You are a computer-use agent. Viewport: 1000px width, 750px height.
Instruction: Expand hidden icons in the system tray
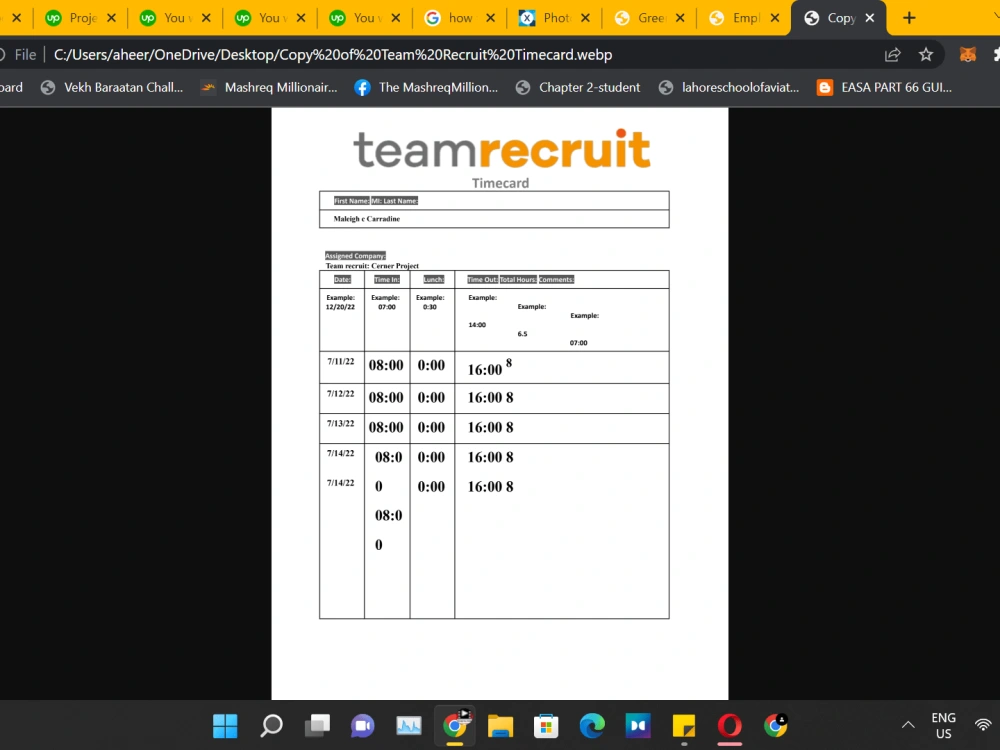click(908, 725)
